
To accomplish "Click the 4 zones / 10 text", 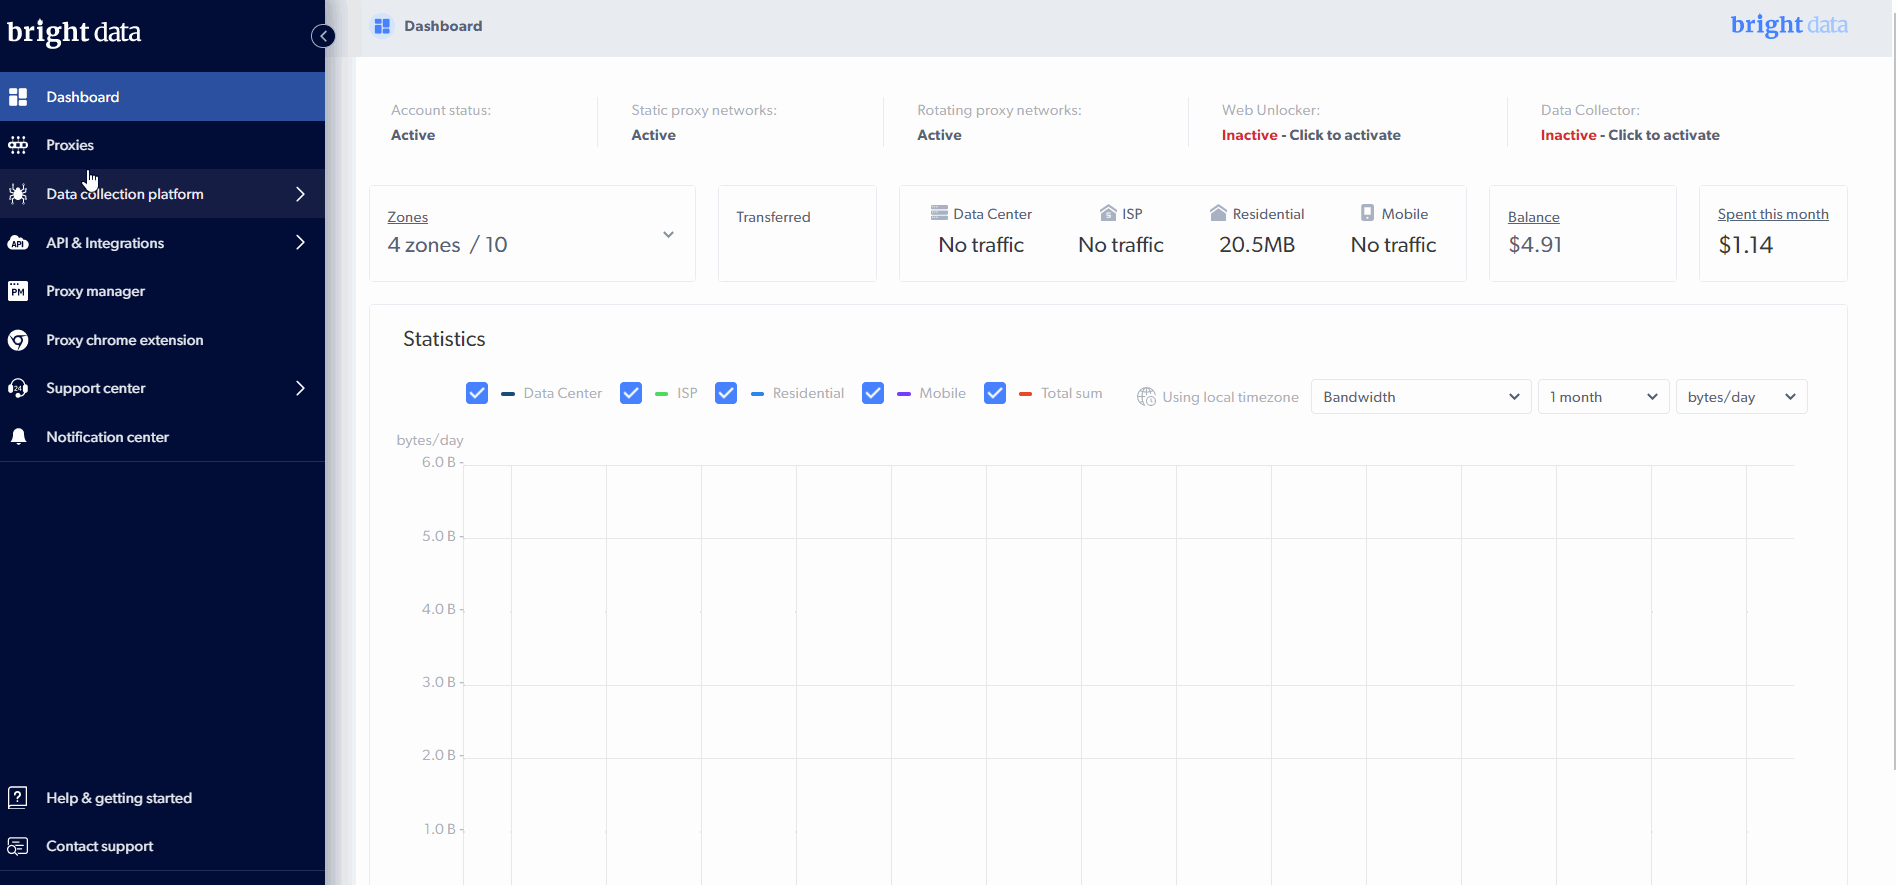I will (x=447, y=245).
